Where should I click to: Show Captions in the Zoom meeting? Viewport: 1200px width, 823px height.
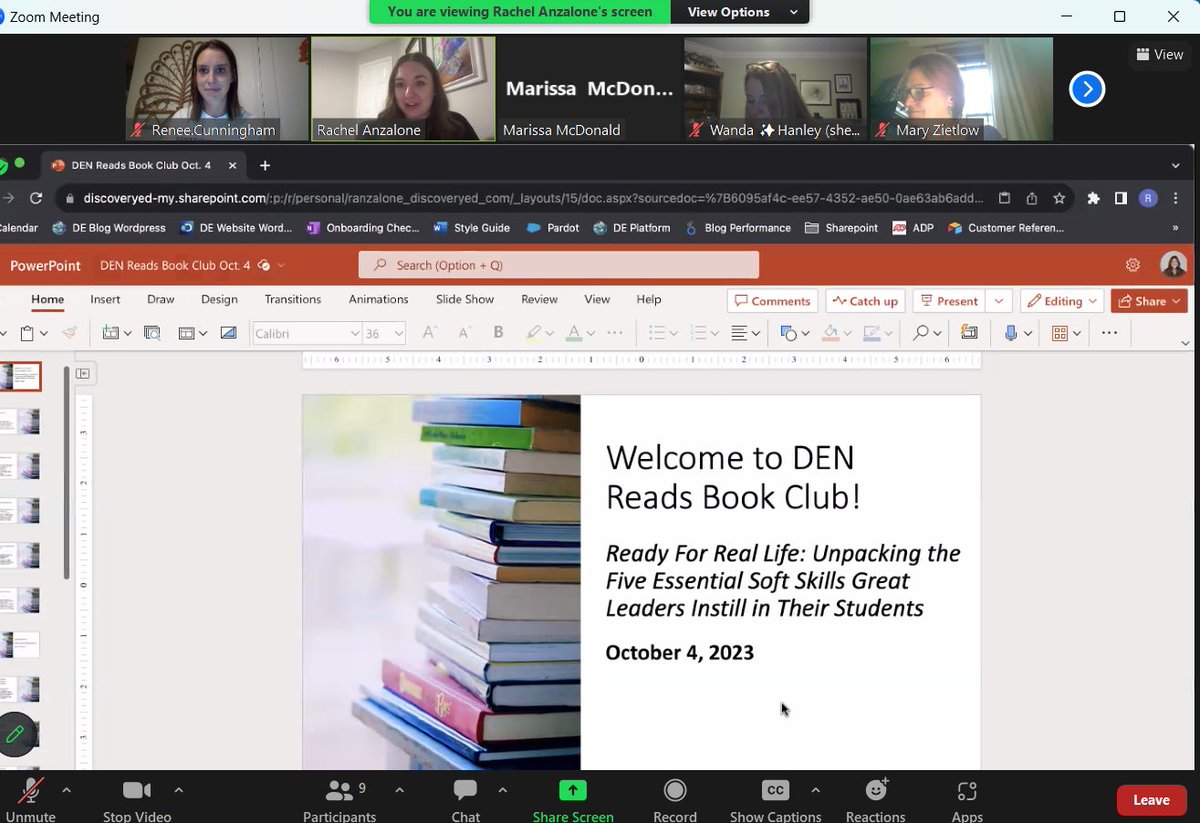(775, 800)
